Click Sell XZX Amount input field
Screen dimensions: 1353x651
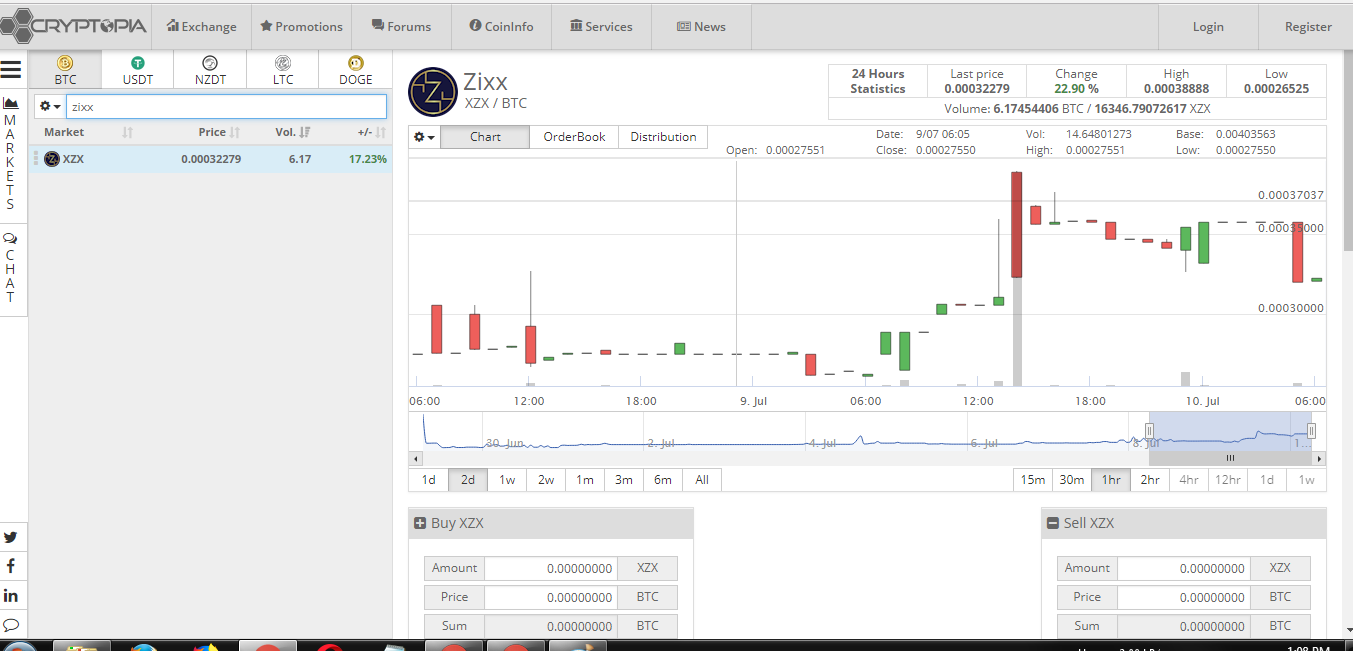click(x=1184, y=568)
